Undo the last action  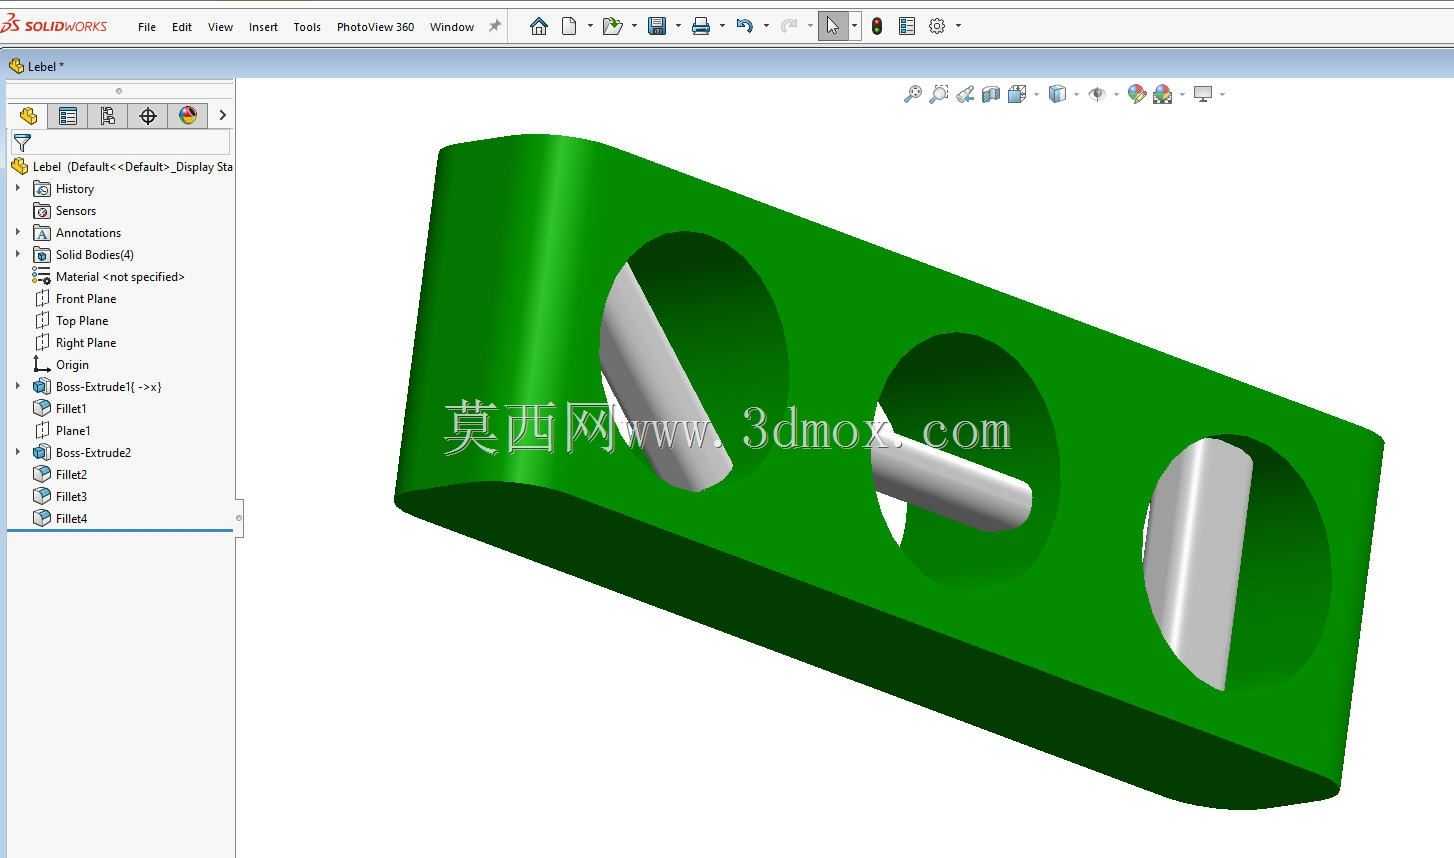coord(745,27)
